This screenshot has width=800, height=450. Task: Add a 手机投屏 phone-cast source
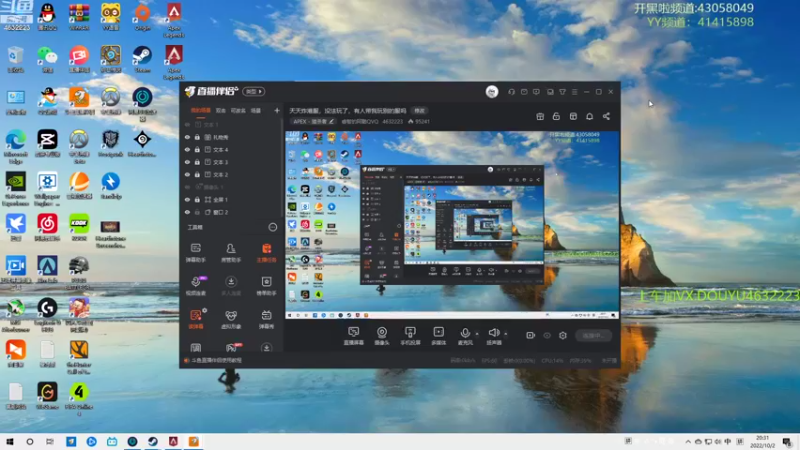coord(410,336)
